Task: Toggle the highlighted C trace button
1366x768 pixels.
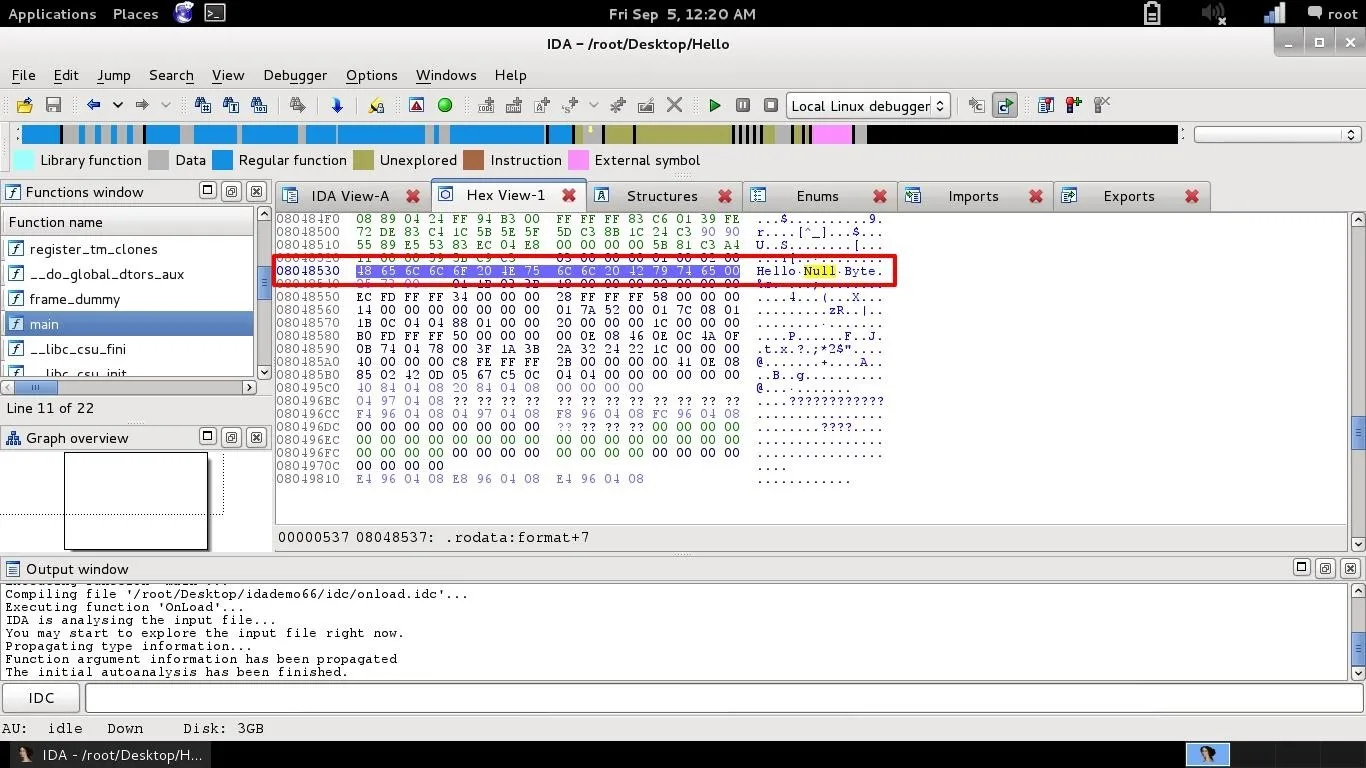Action: [1005, 105]
